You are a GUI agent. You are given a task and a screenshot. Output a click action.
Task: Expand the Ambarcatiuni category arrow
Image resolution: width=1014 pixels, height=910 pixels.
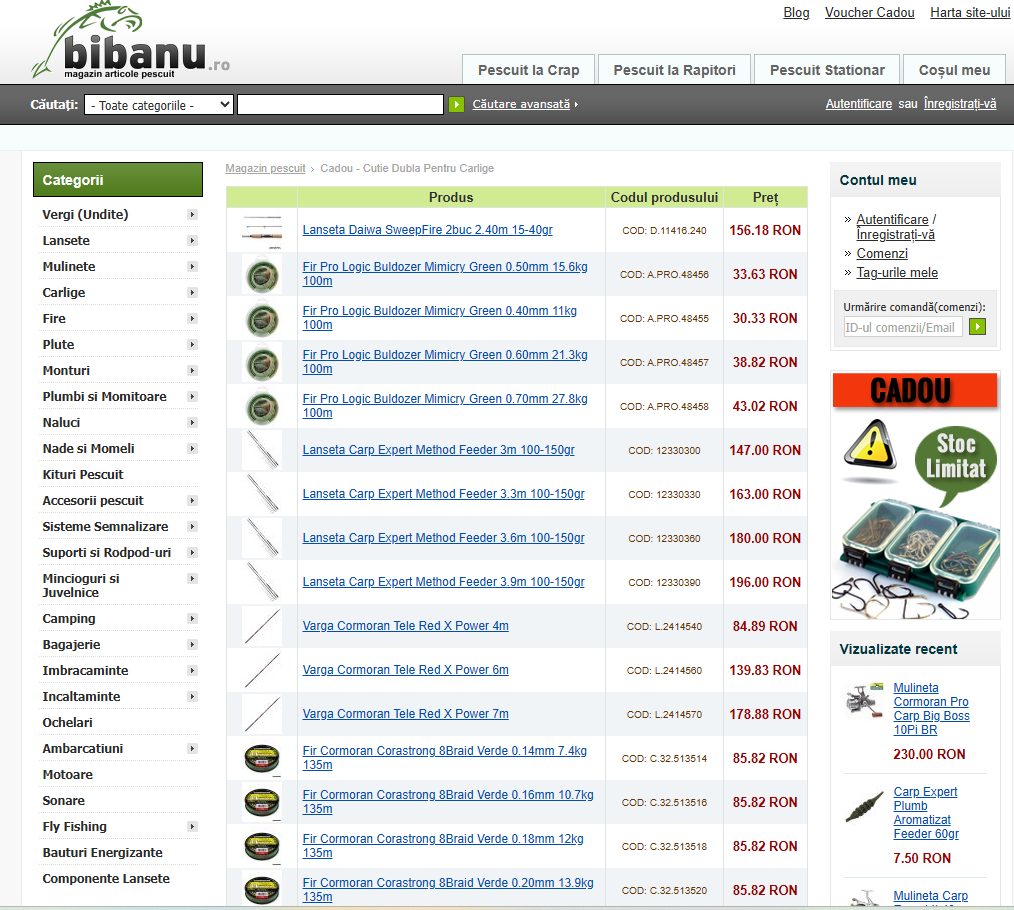point(192,749)
